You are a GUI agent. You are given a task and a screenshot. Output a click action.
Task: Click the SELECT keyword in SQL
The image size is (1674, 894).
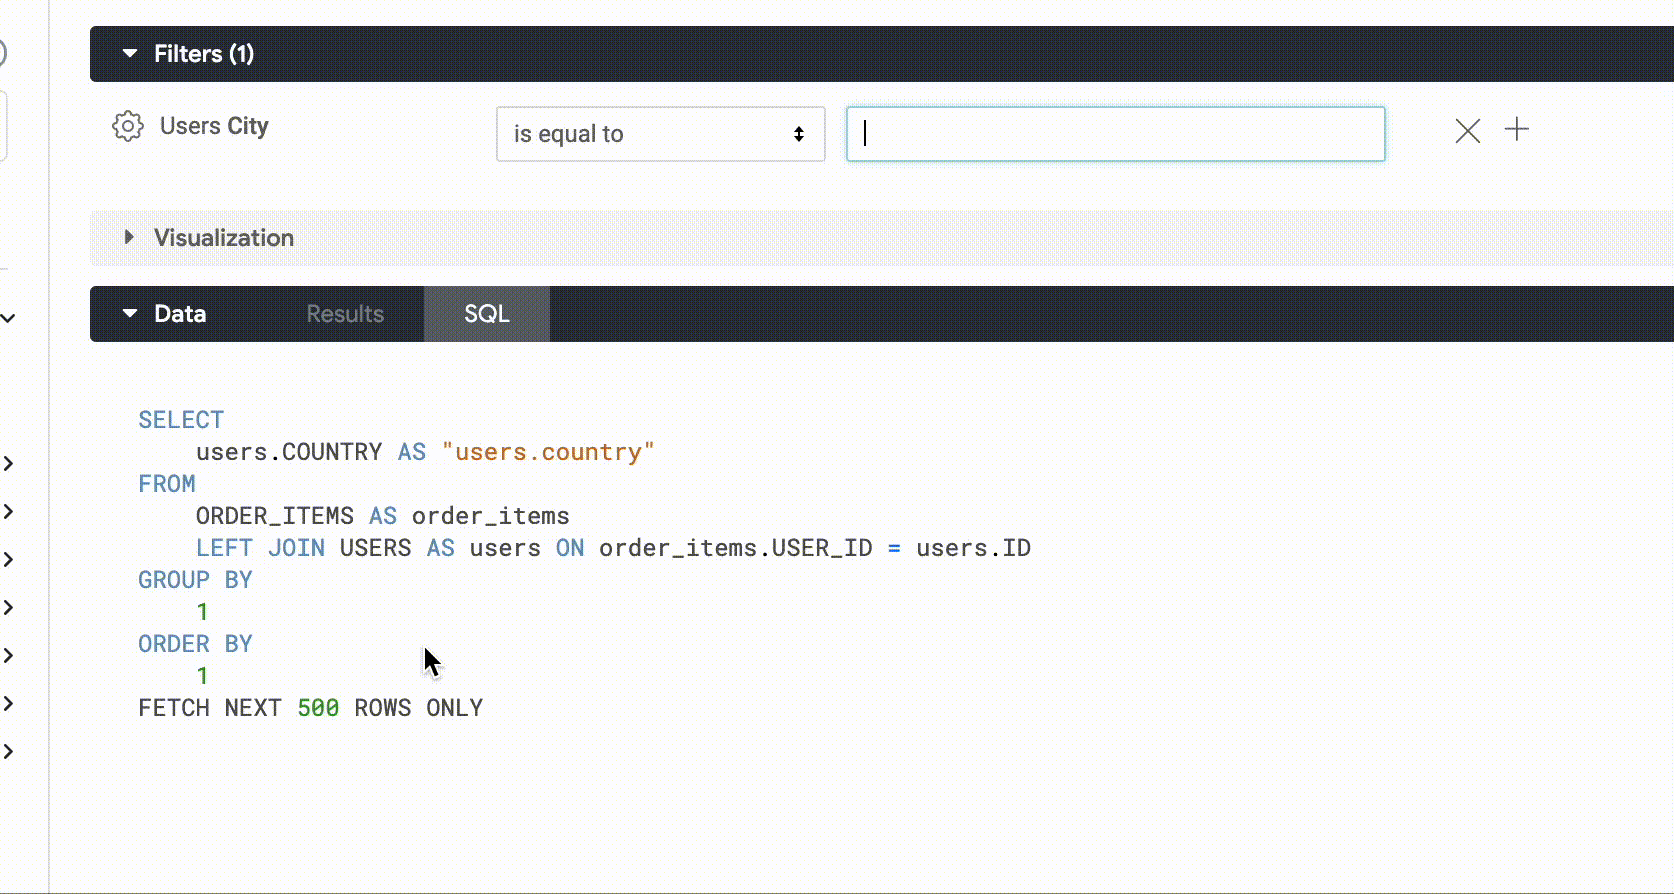(x=181, y=420)
